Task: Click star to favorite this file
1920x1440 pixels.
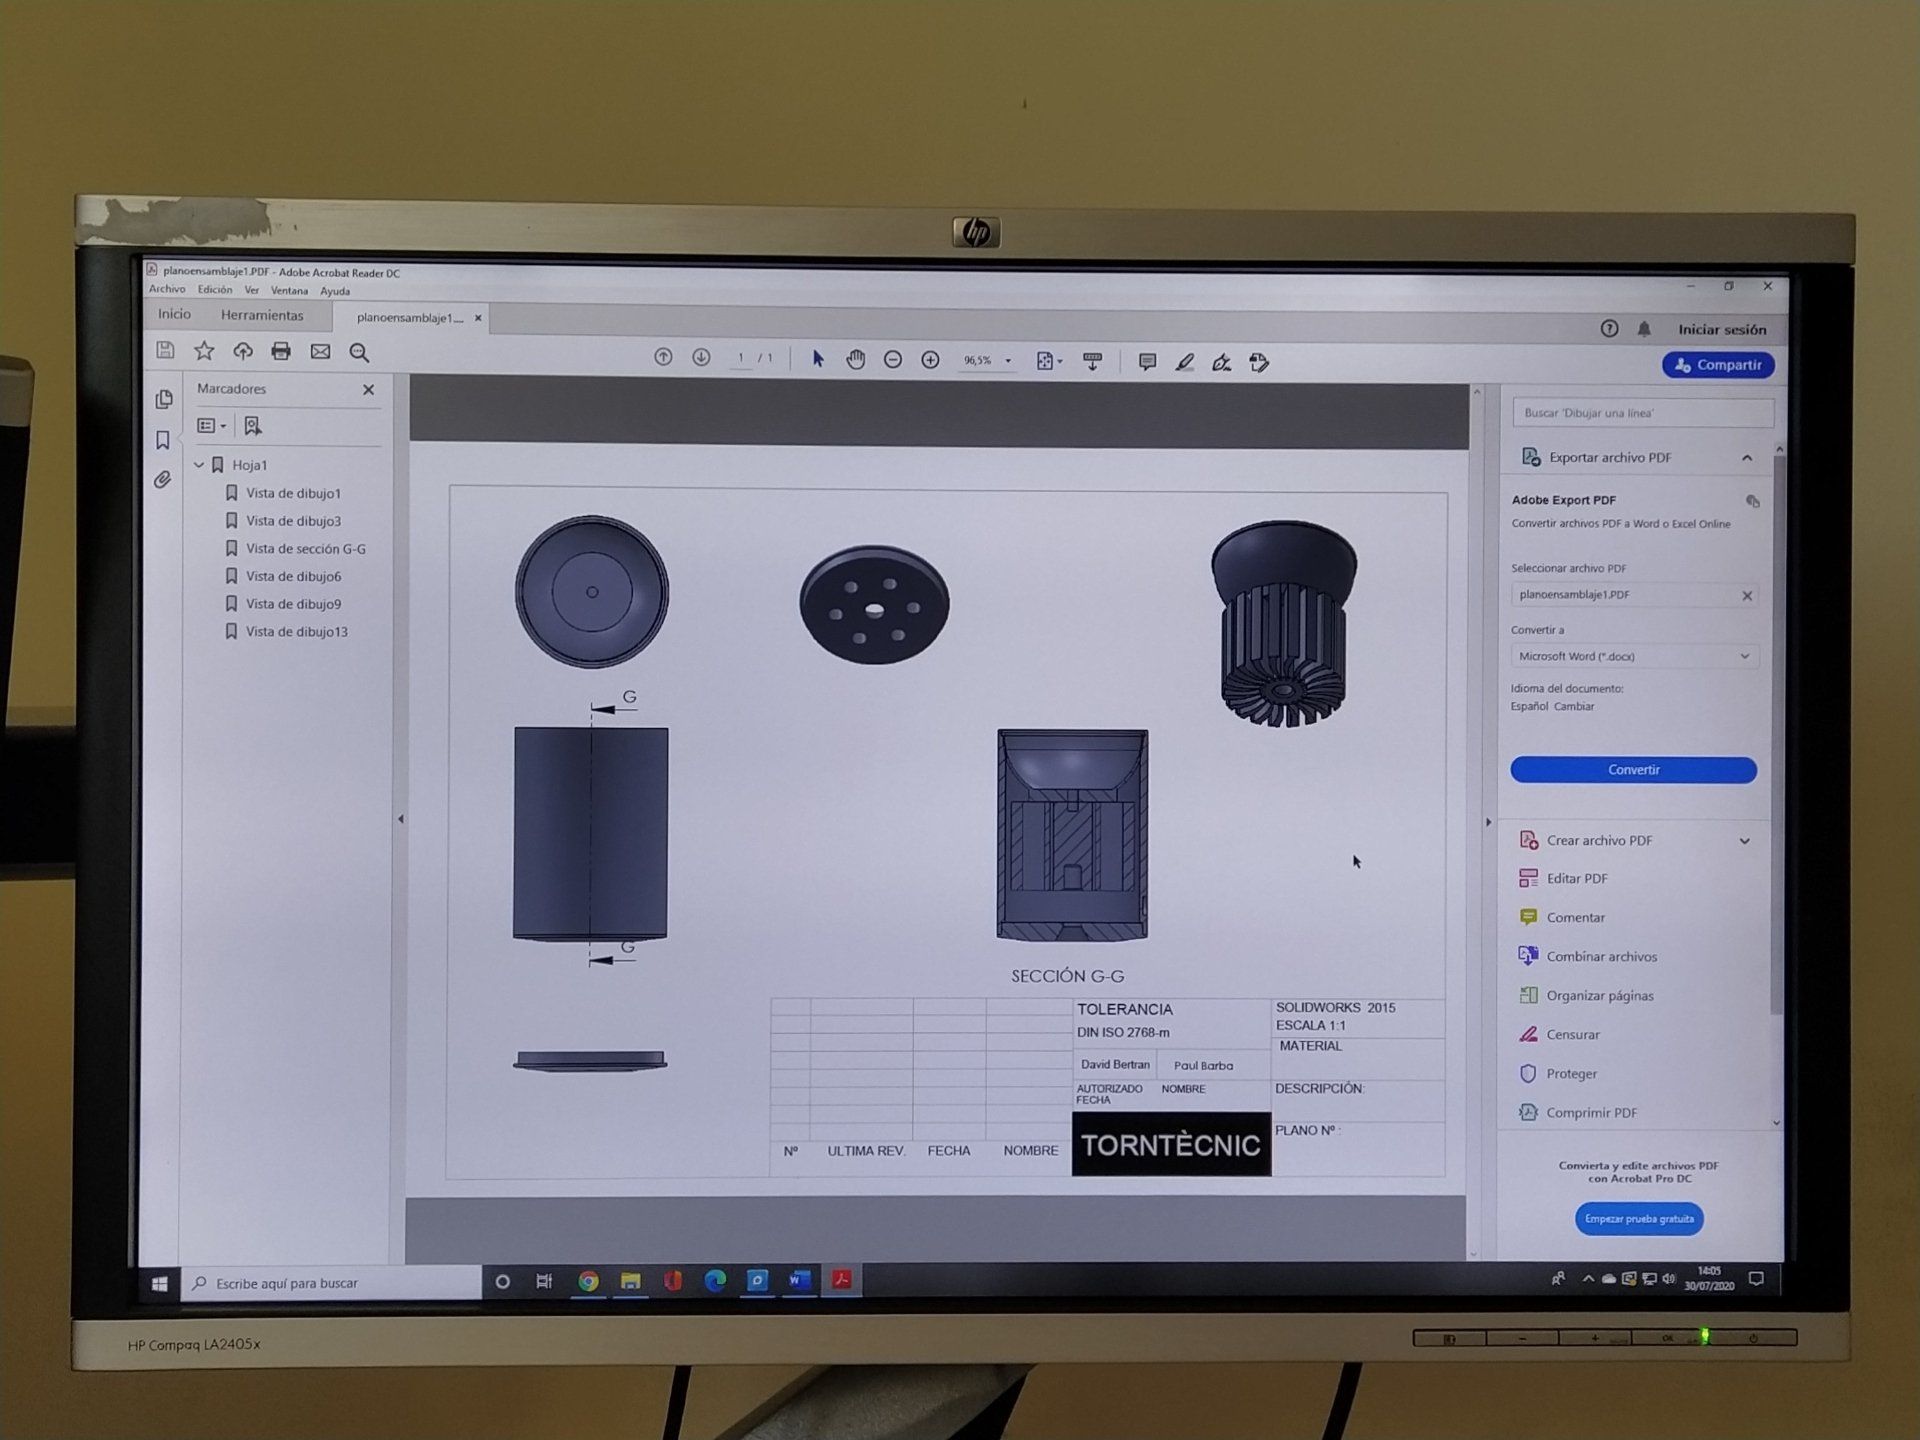Action: click(204, 351)
